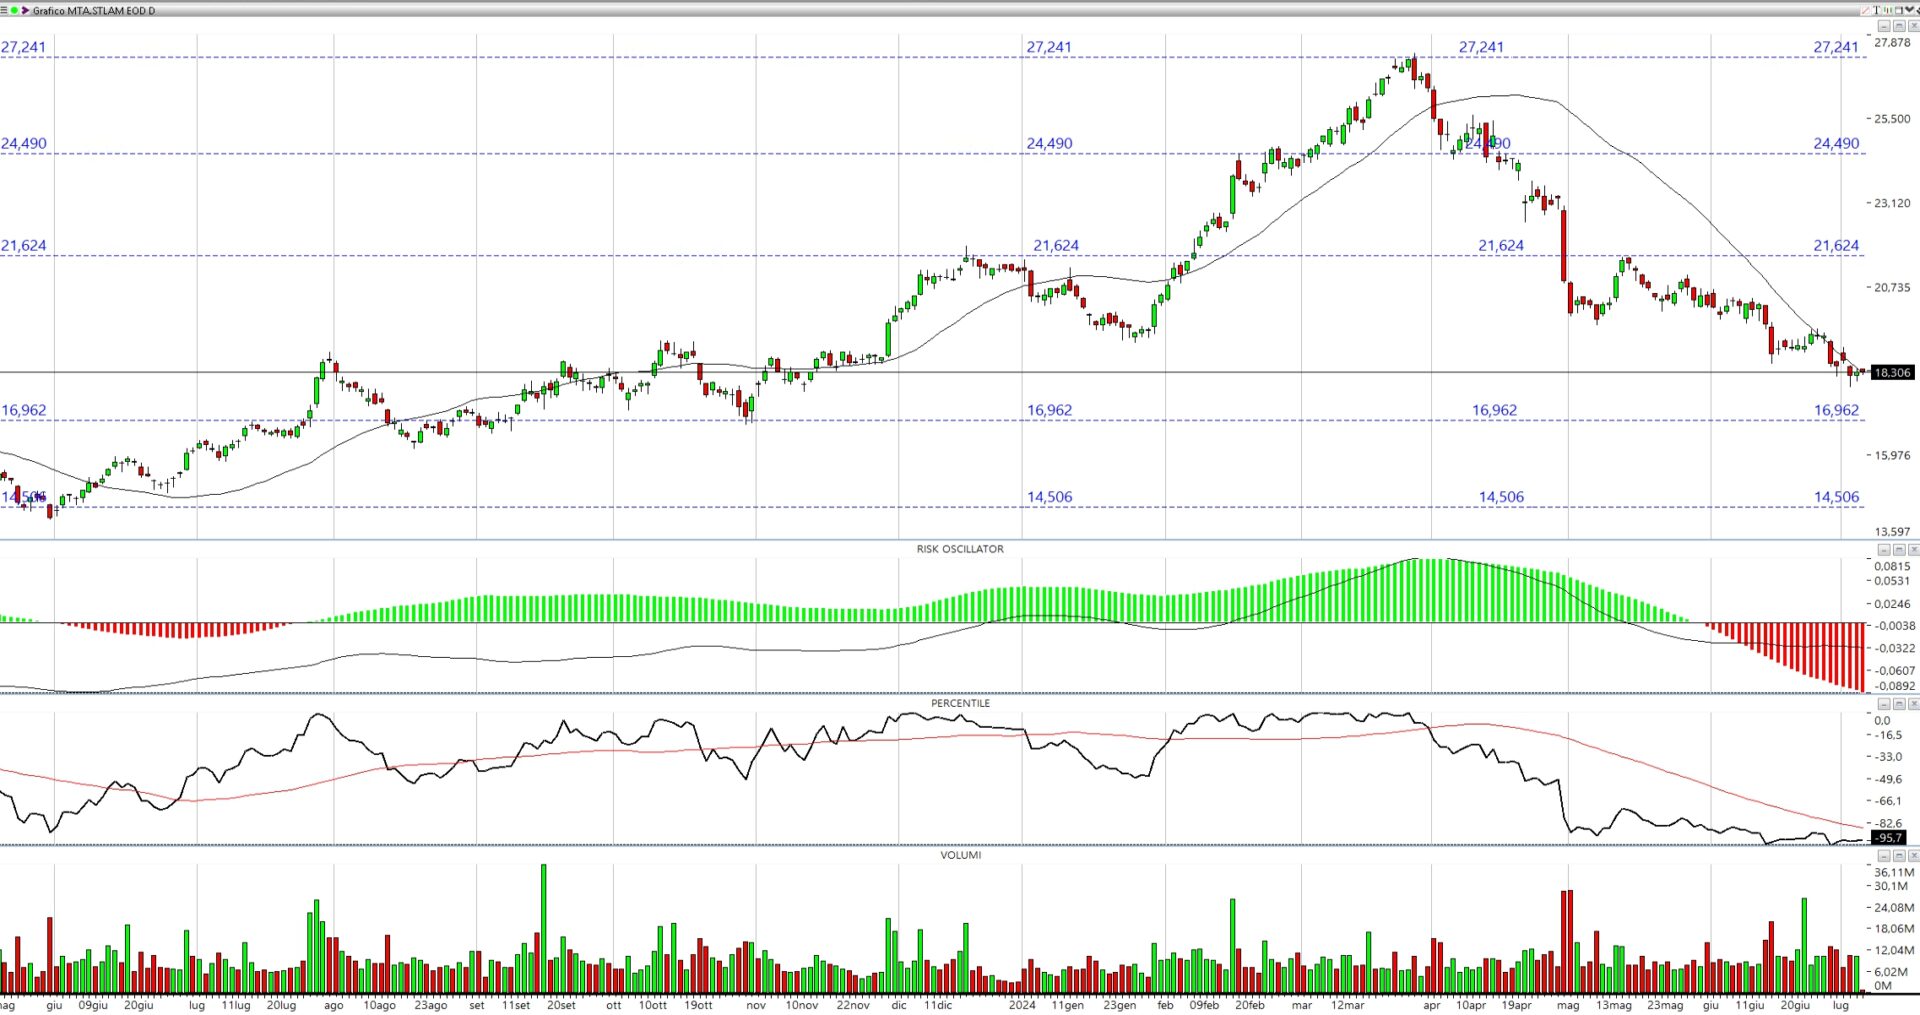
Task: Select the text T annotation tool
Action: 1877,10
